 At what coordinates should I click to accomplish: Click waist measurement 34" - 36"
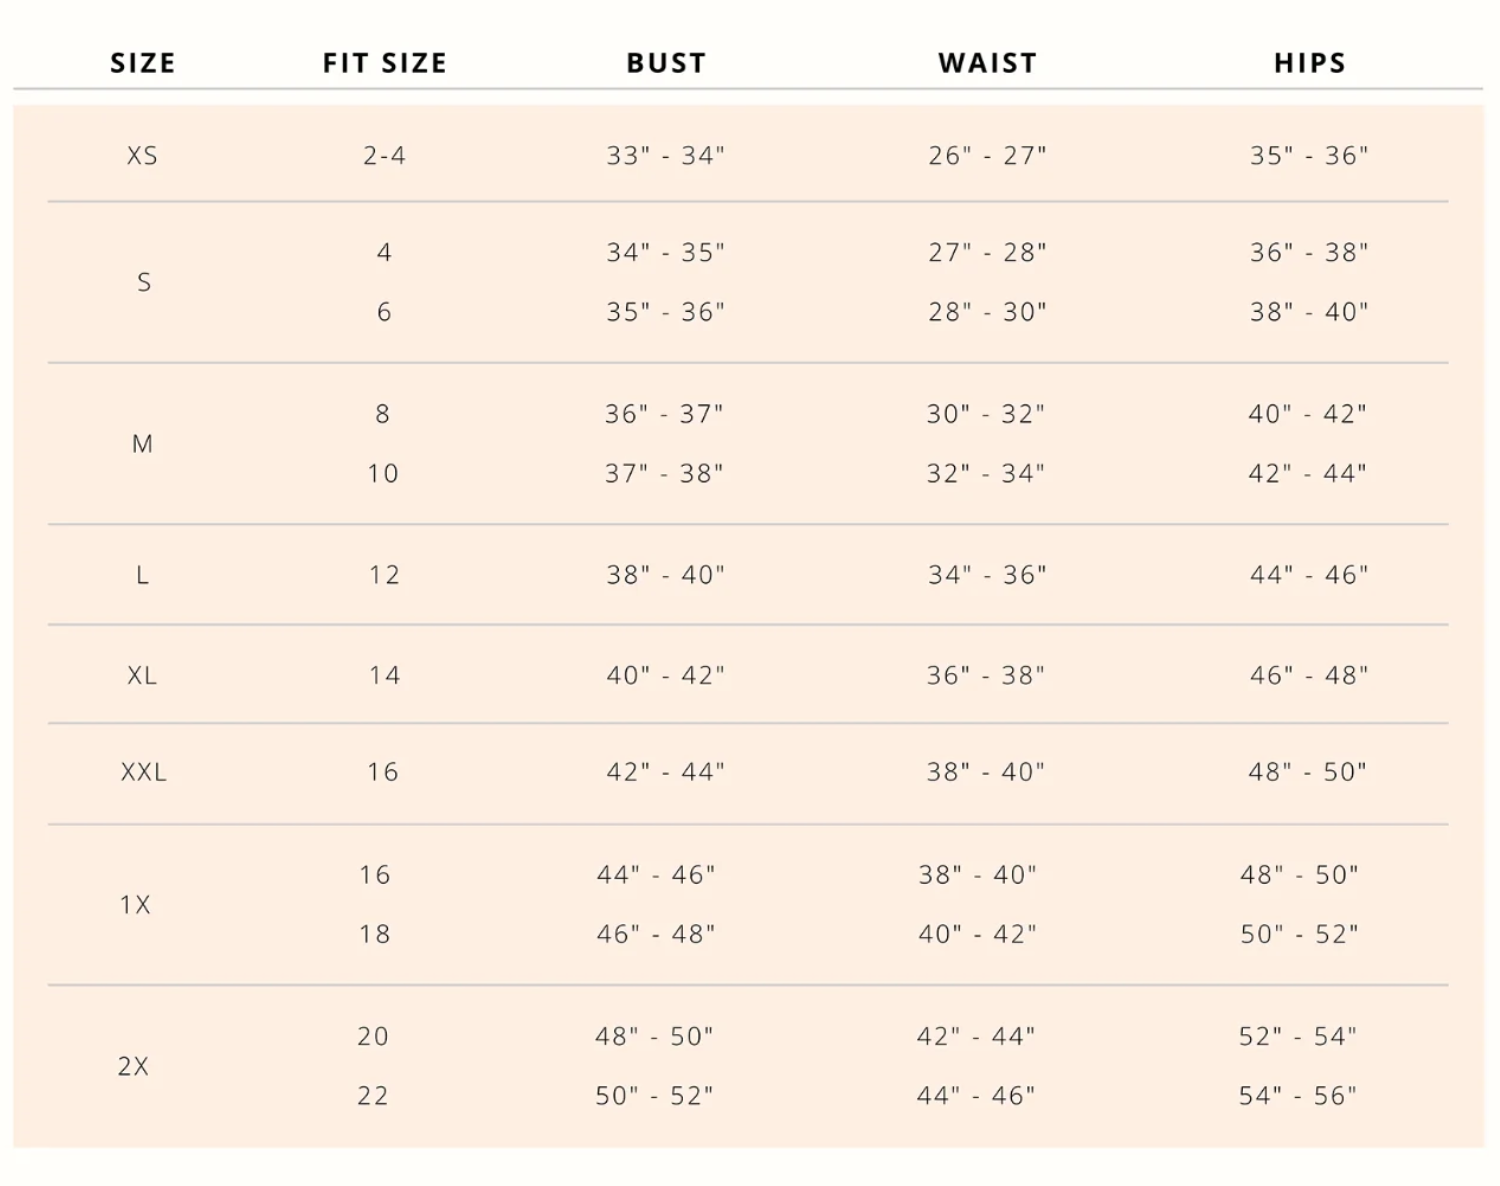pos(987,575)
